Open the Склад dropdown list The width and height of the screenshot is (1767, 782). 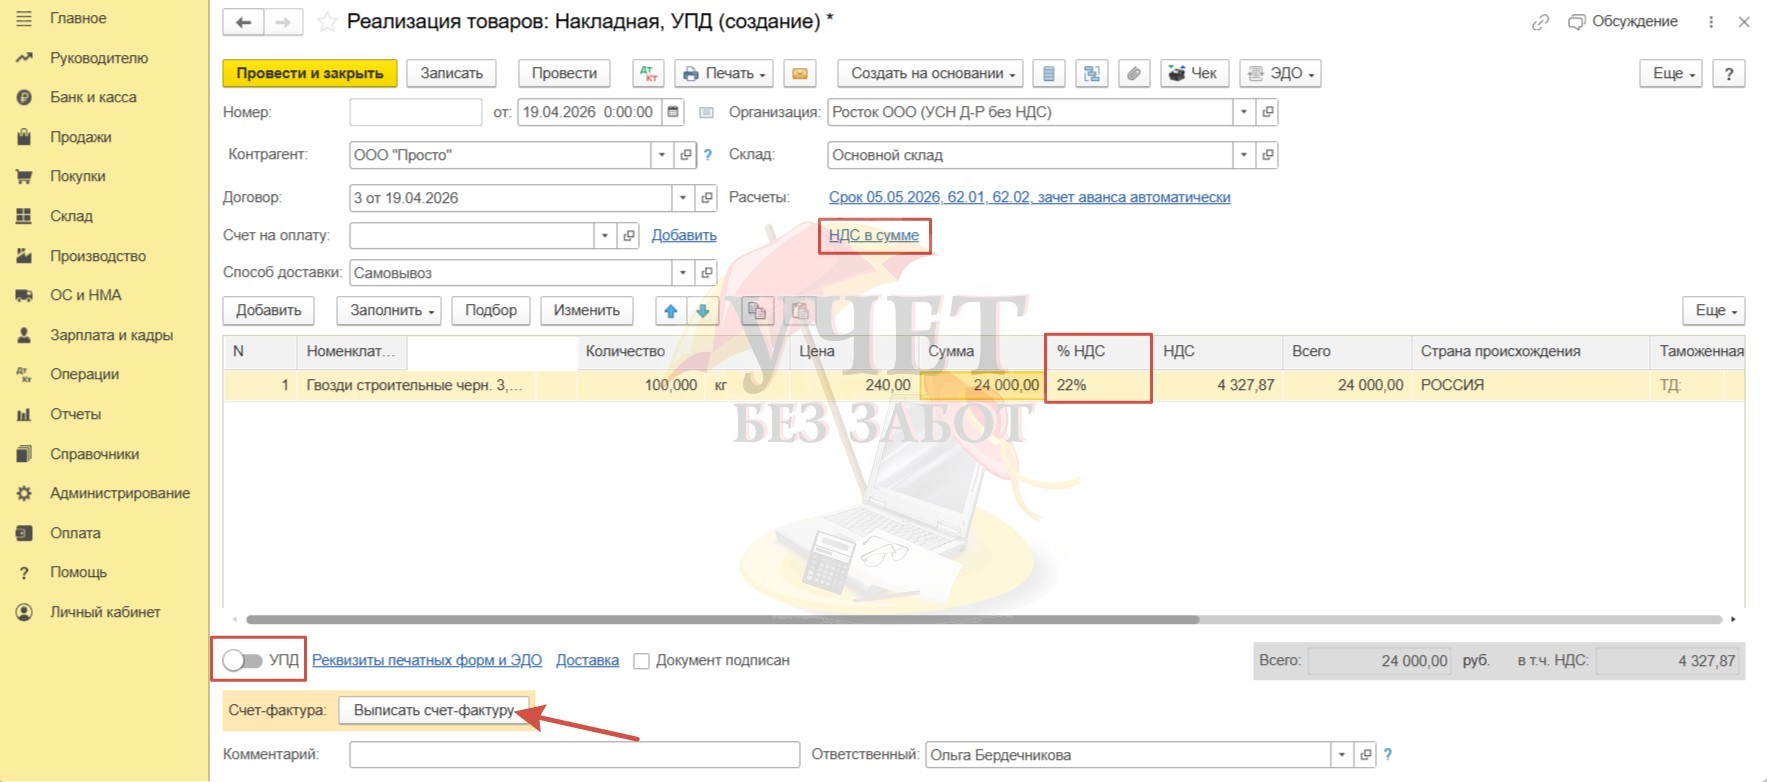click(x=1244, y=155)
